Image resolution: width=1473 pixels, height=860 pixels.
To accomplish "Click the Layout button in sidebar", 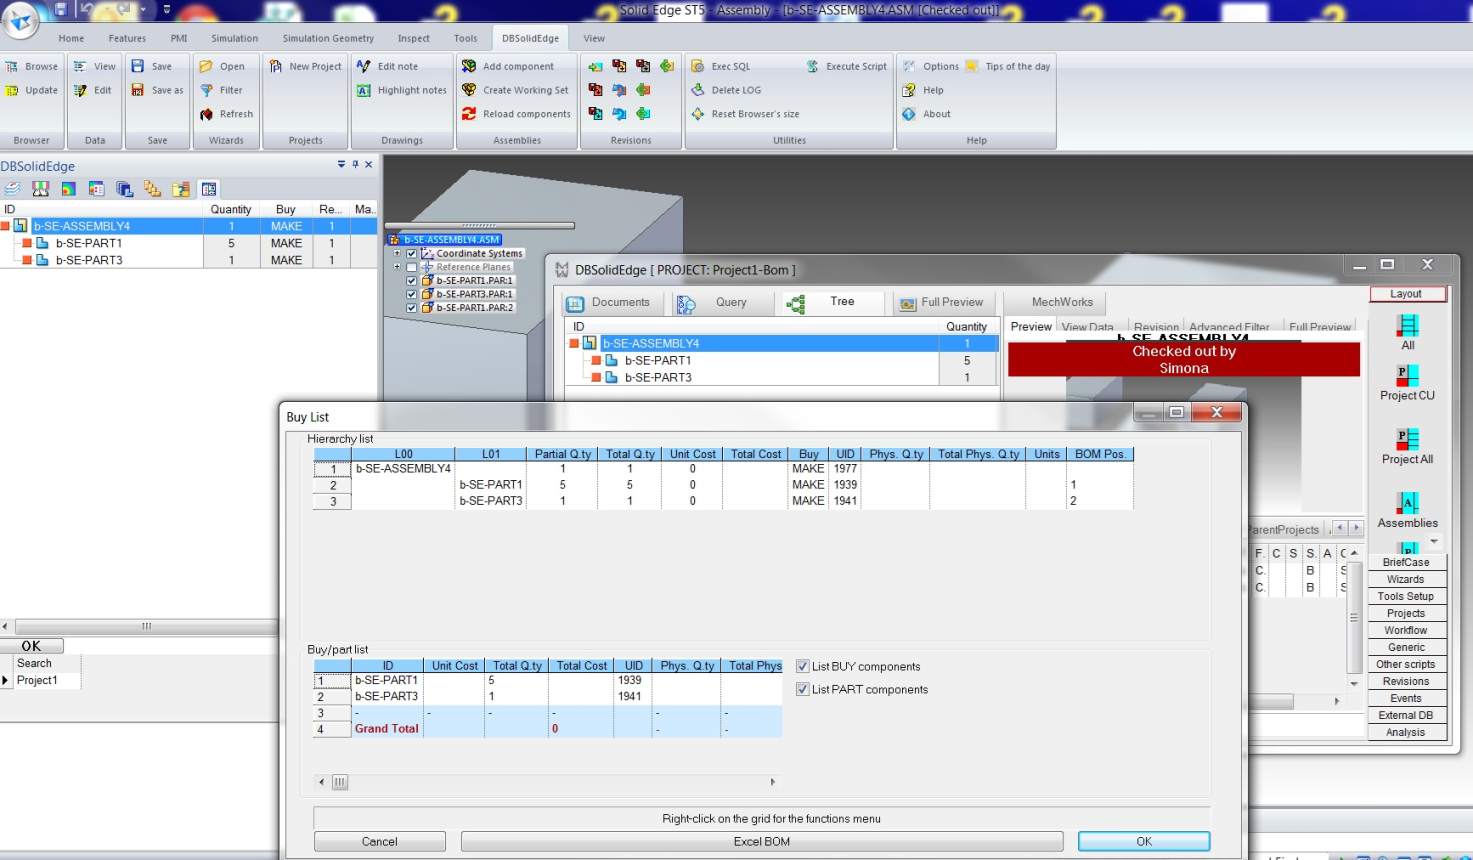I will click(1405, 294).
